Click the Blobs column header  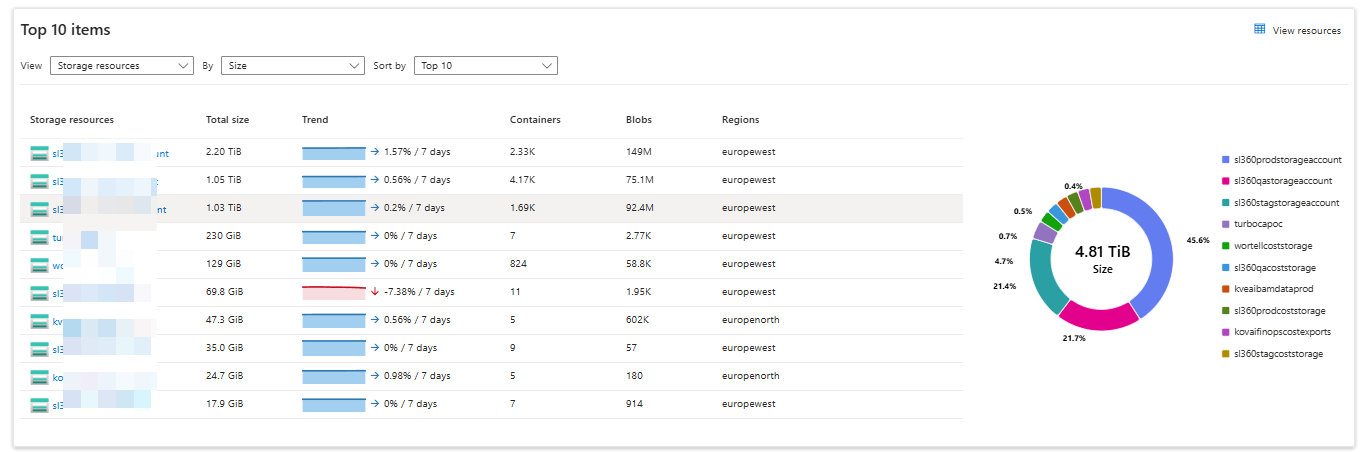click(639, 120)
